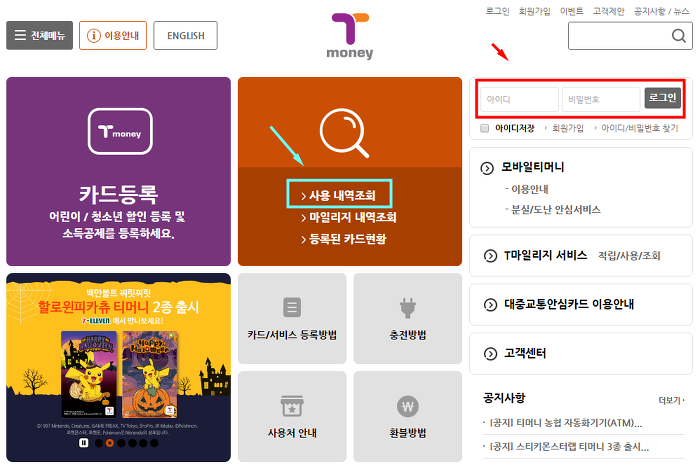Click the T-money logo
The width and height of the screenshot is (700, 467).
pos(350,36)
